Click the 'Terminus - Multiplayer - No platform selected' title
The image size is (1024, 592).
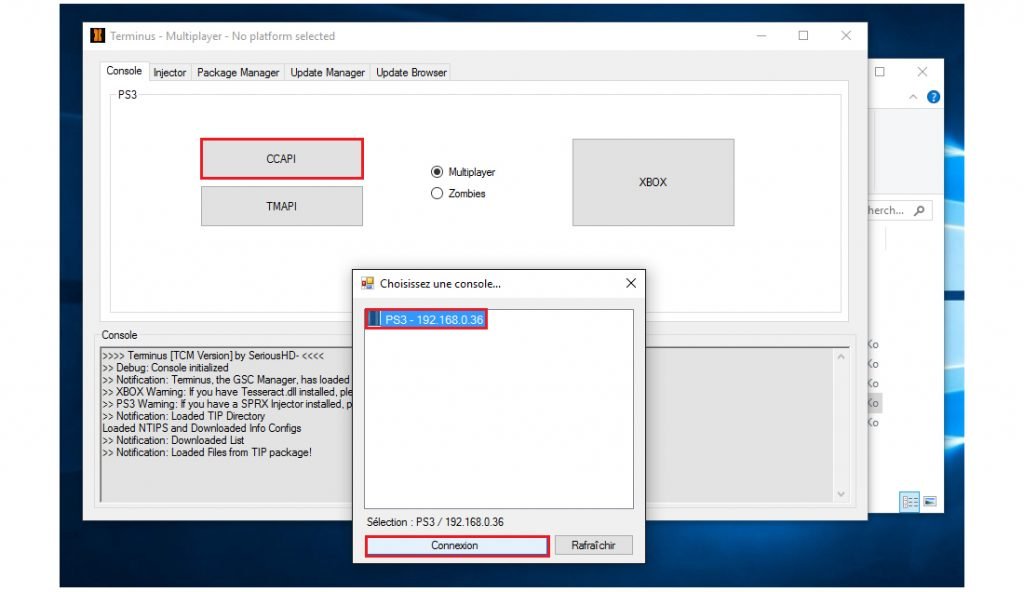tap(222, 36)
